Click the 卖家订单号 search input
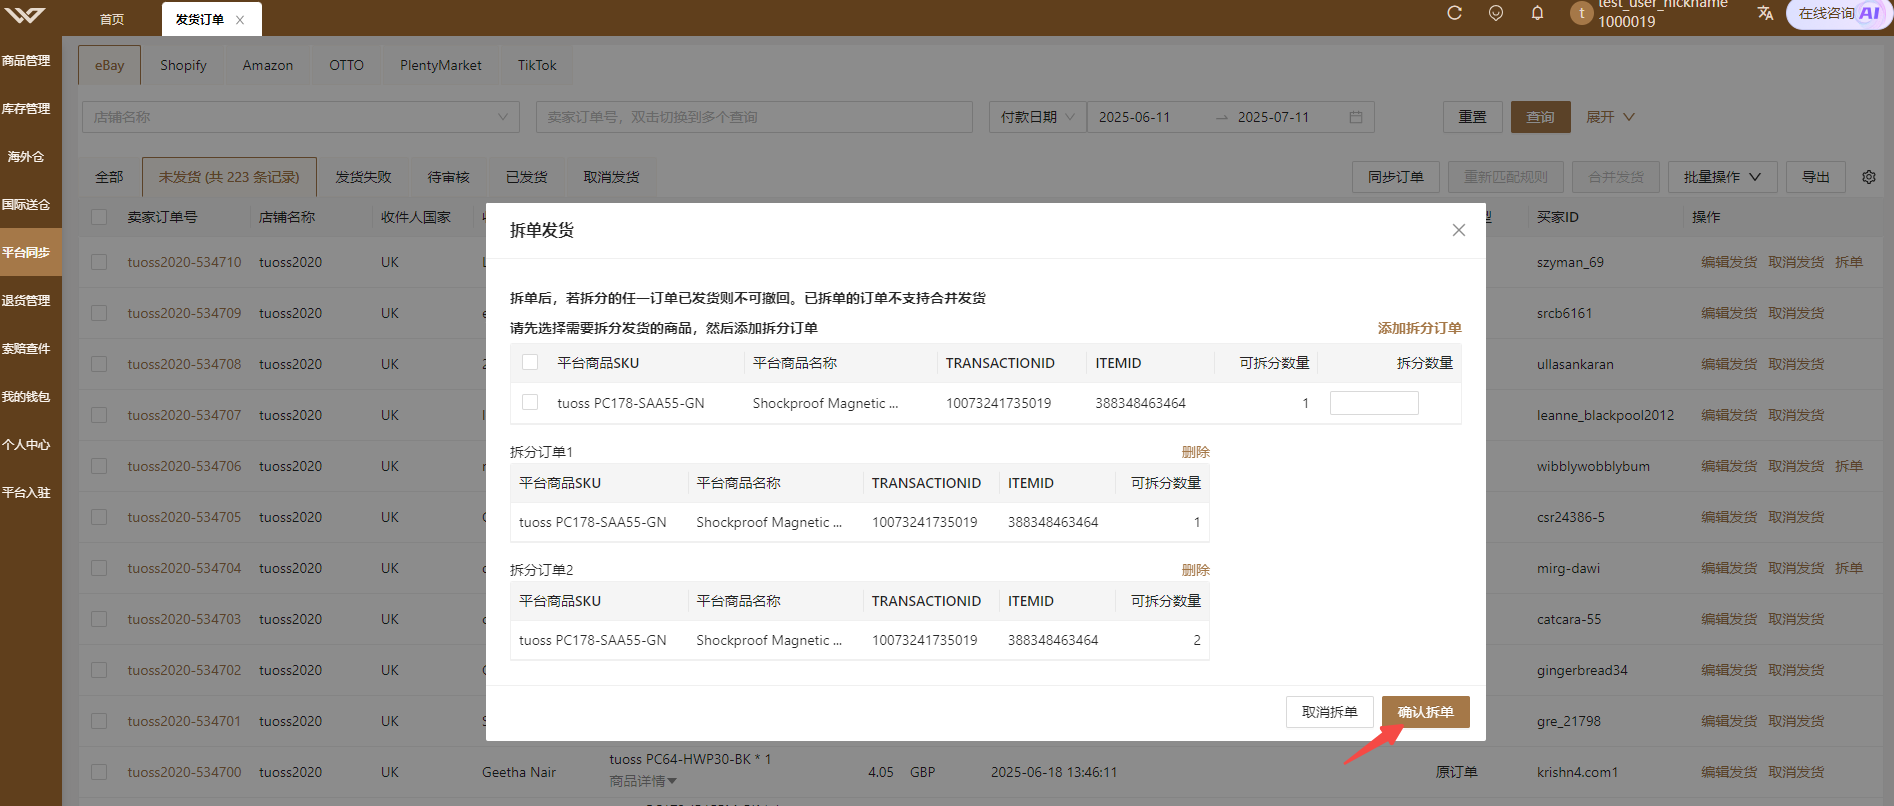1894x806 pixels. (x=754, y=117)
